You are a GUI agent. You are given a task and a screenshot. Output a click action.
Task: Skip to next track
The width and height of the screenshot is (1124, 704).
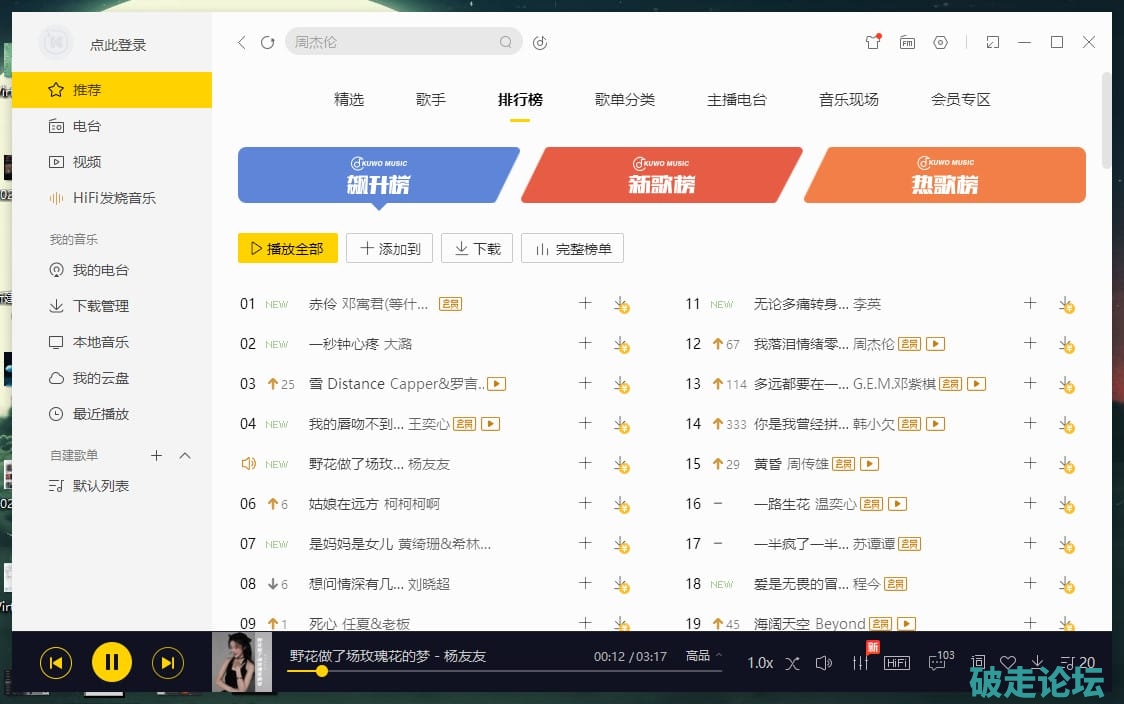tap(168, 662)
